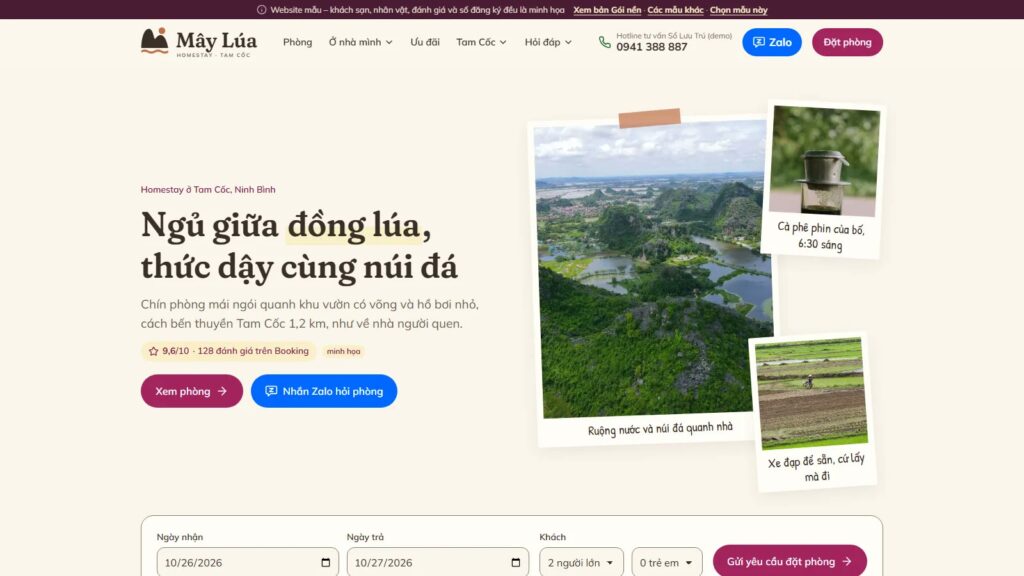Click the chat icon in the Nhắn Zalo hỏi phòng button
1024x576 pixels.
[x=271, y=391]
